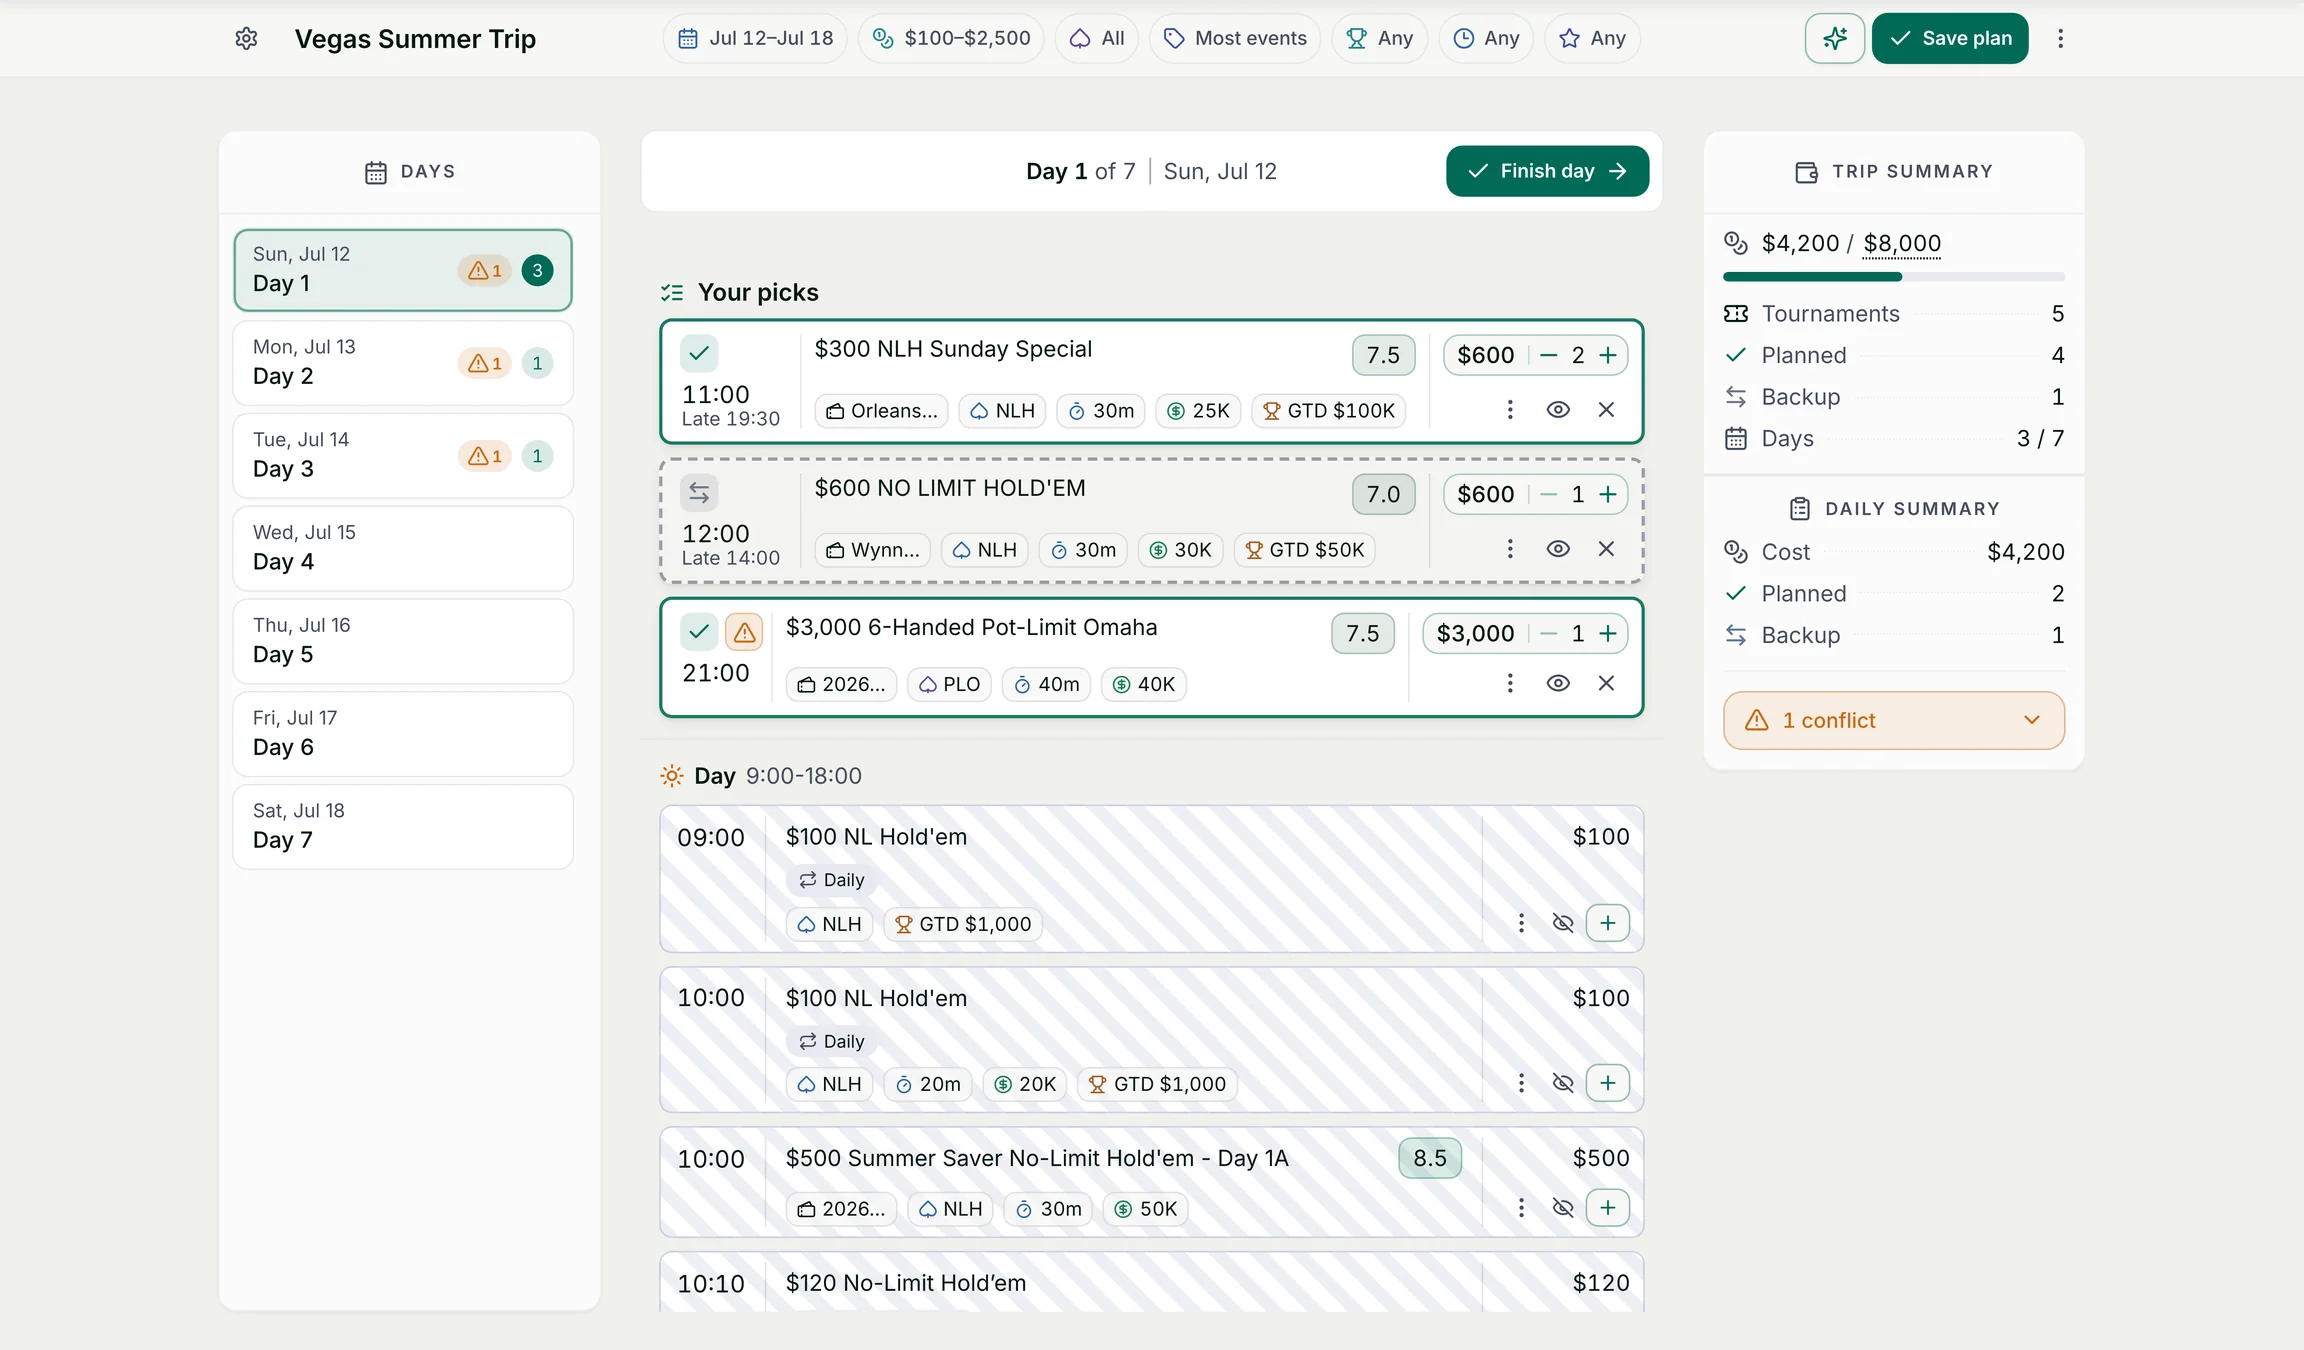The height and width of the screenshot is (1350, 2304).
Task: Open options menu for $500 Summer Saver
Action: [1521, 1208]
